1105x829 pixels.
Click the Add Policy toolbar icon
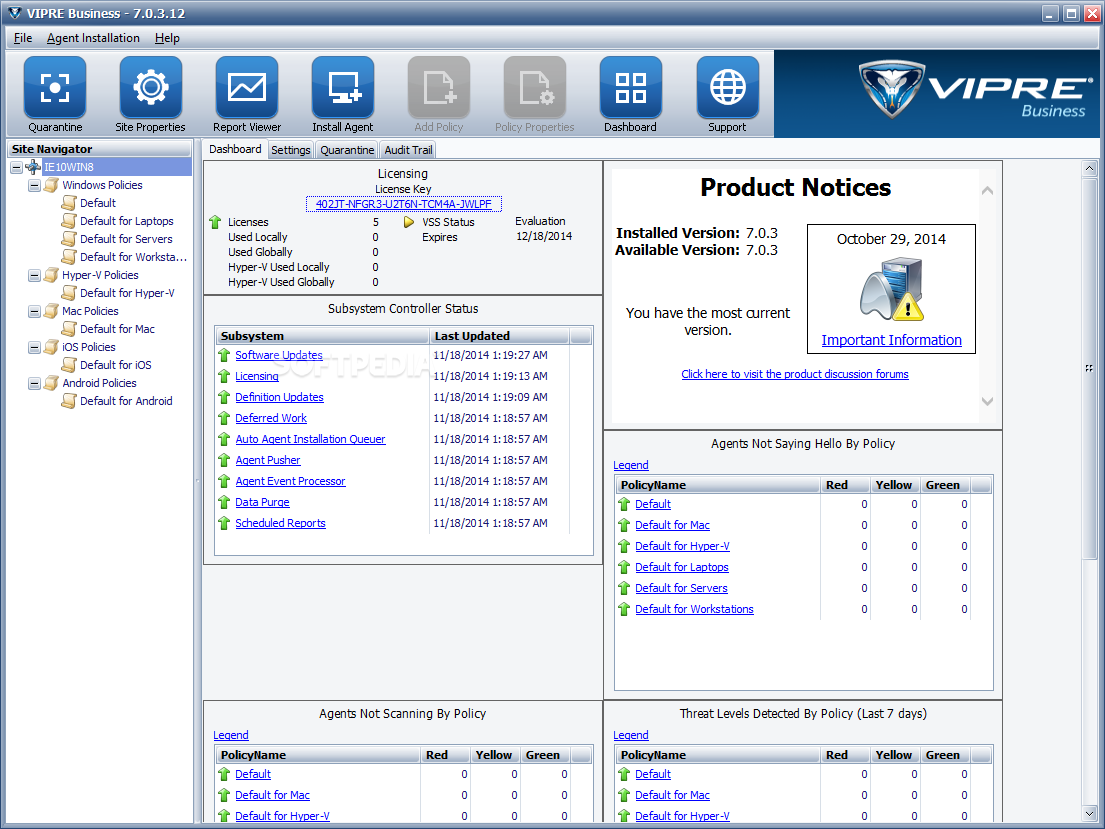(438, 88)
